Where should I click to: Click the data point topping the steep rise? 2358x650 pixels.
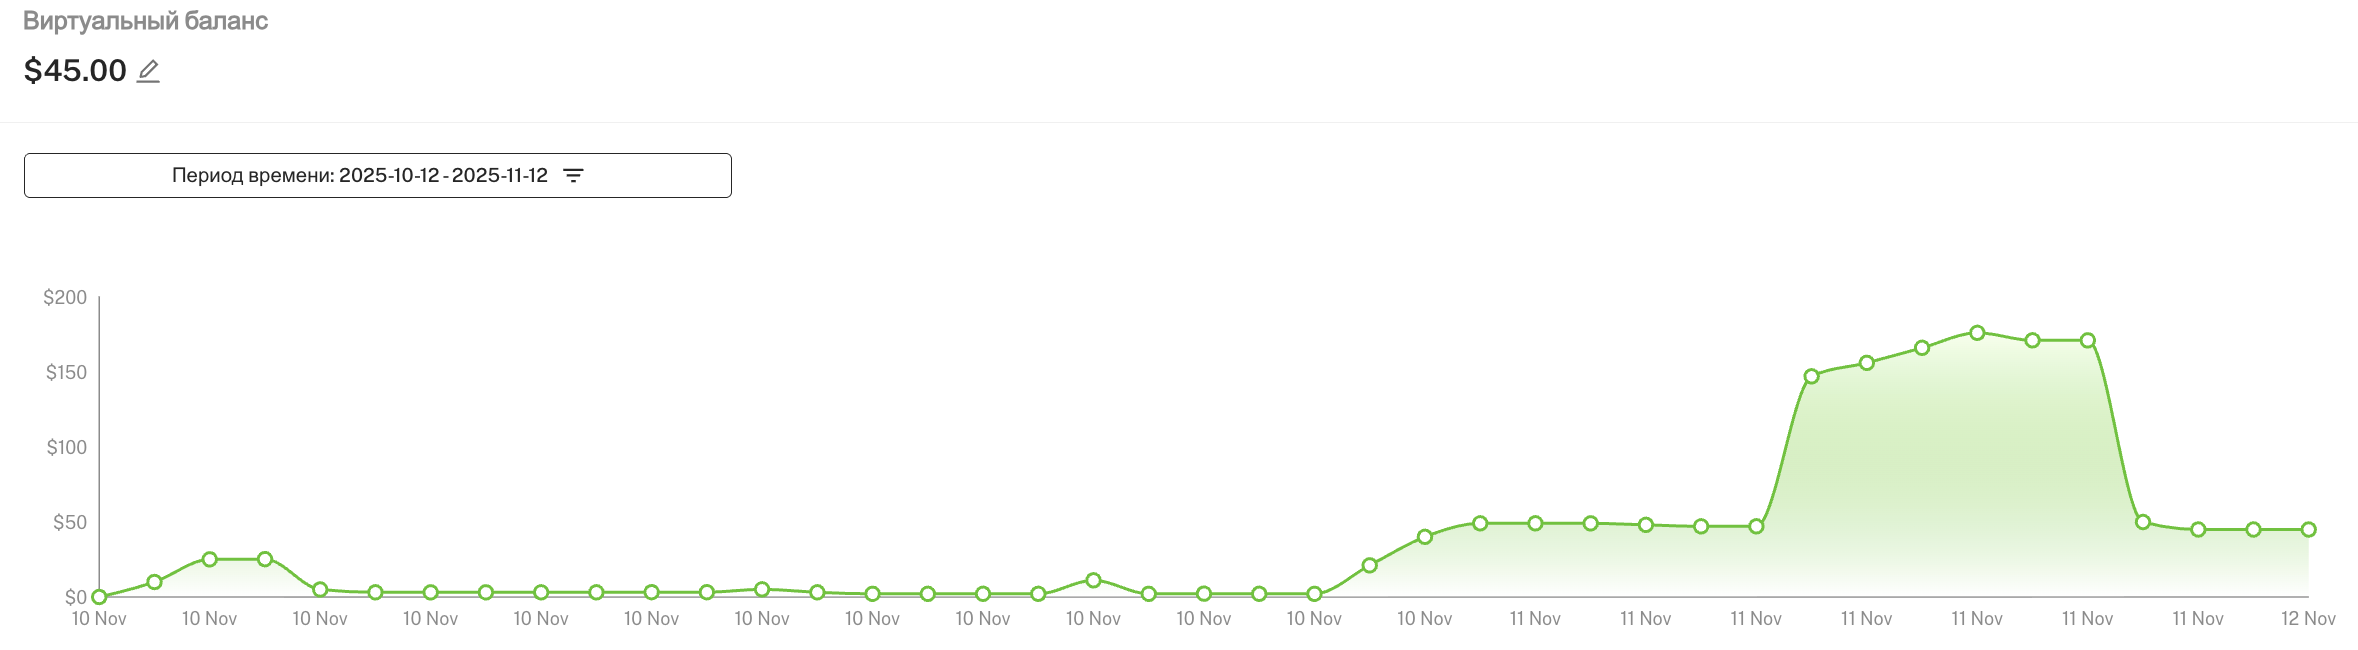1811,377
